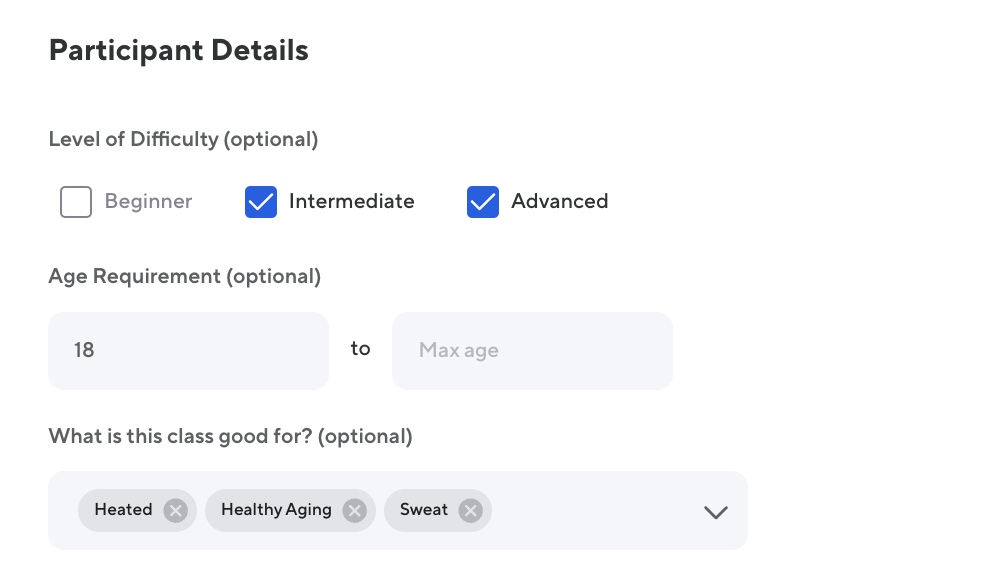This screenshot has height=574, width=990.
Task: Focus the Max age input field
Action: point(532,351)
